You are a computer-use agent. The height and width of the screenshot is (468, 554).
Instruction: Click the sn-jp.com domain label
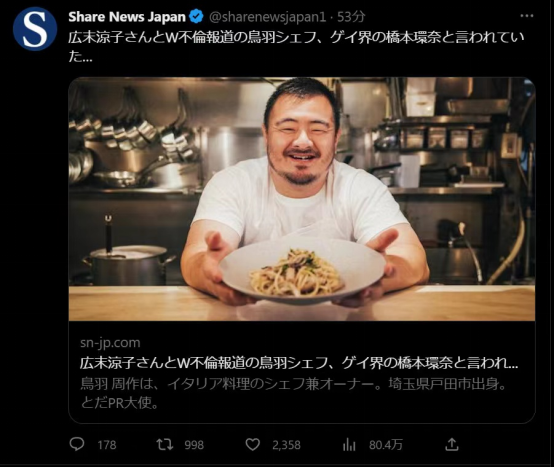click(110, 343)
